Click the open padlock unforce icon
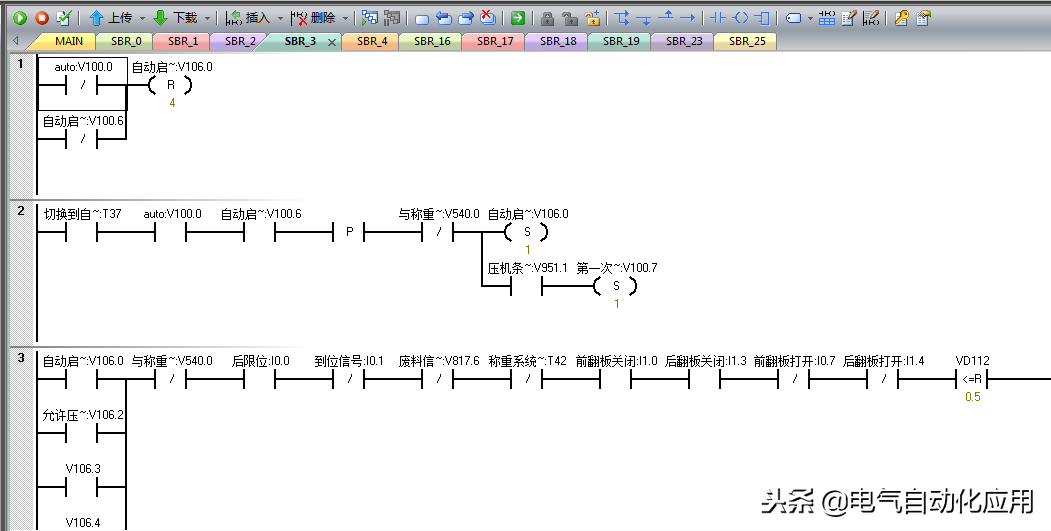Screen dimensions: 1051x531 click(x=570, y=18)
